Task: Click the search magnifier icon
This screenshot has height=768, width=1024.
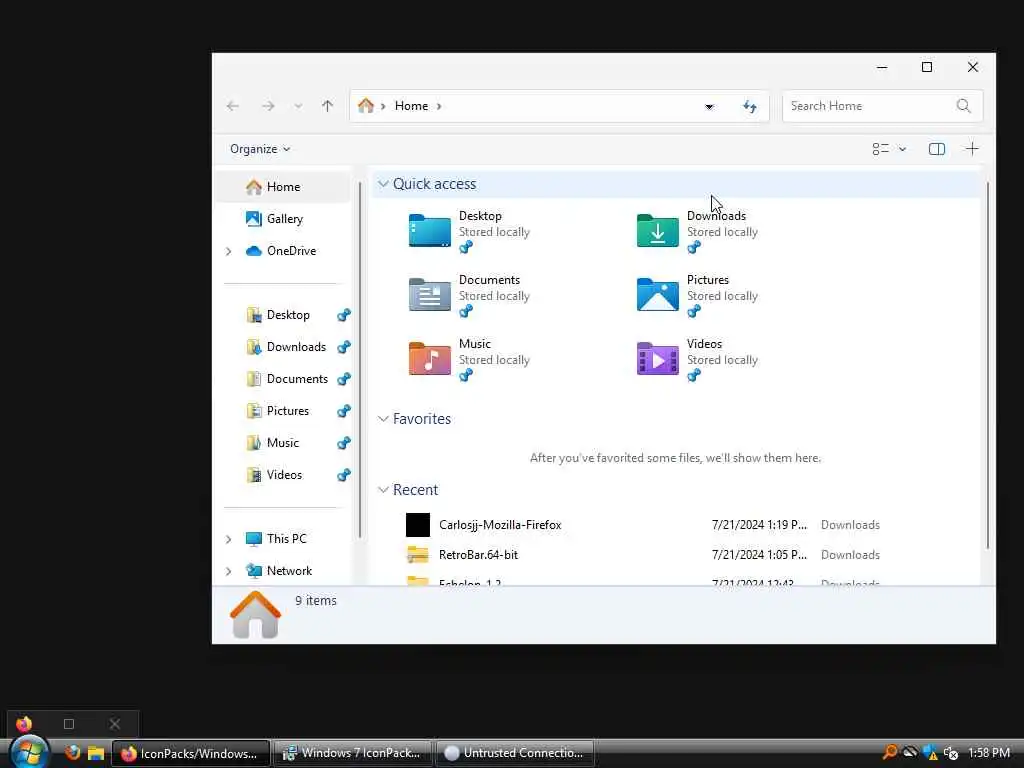Action: 963,106
